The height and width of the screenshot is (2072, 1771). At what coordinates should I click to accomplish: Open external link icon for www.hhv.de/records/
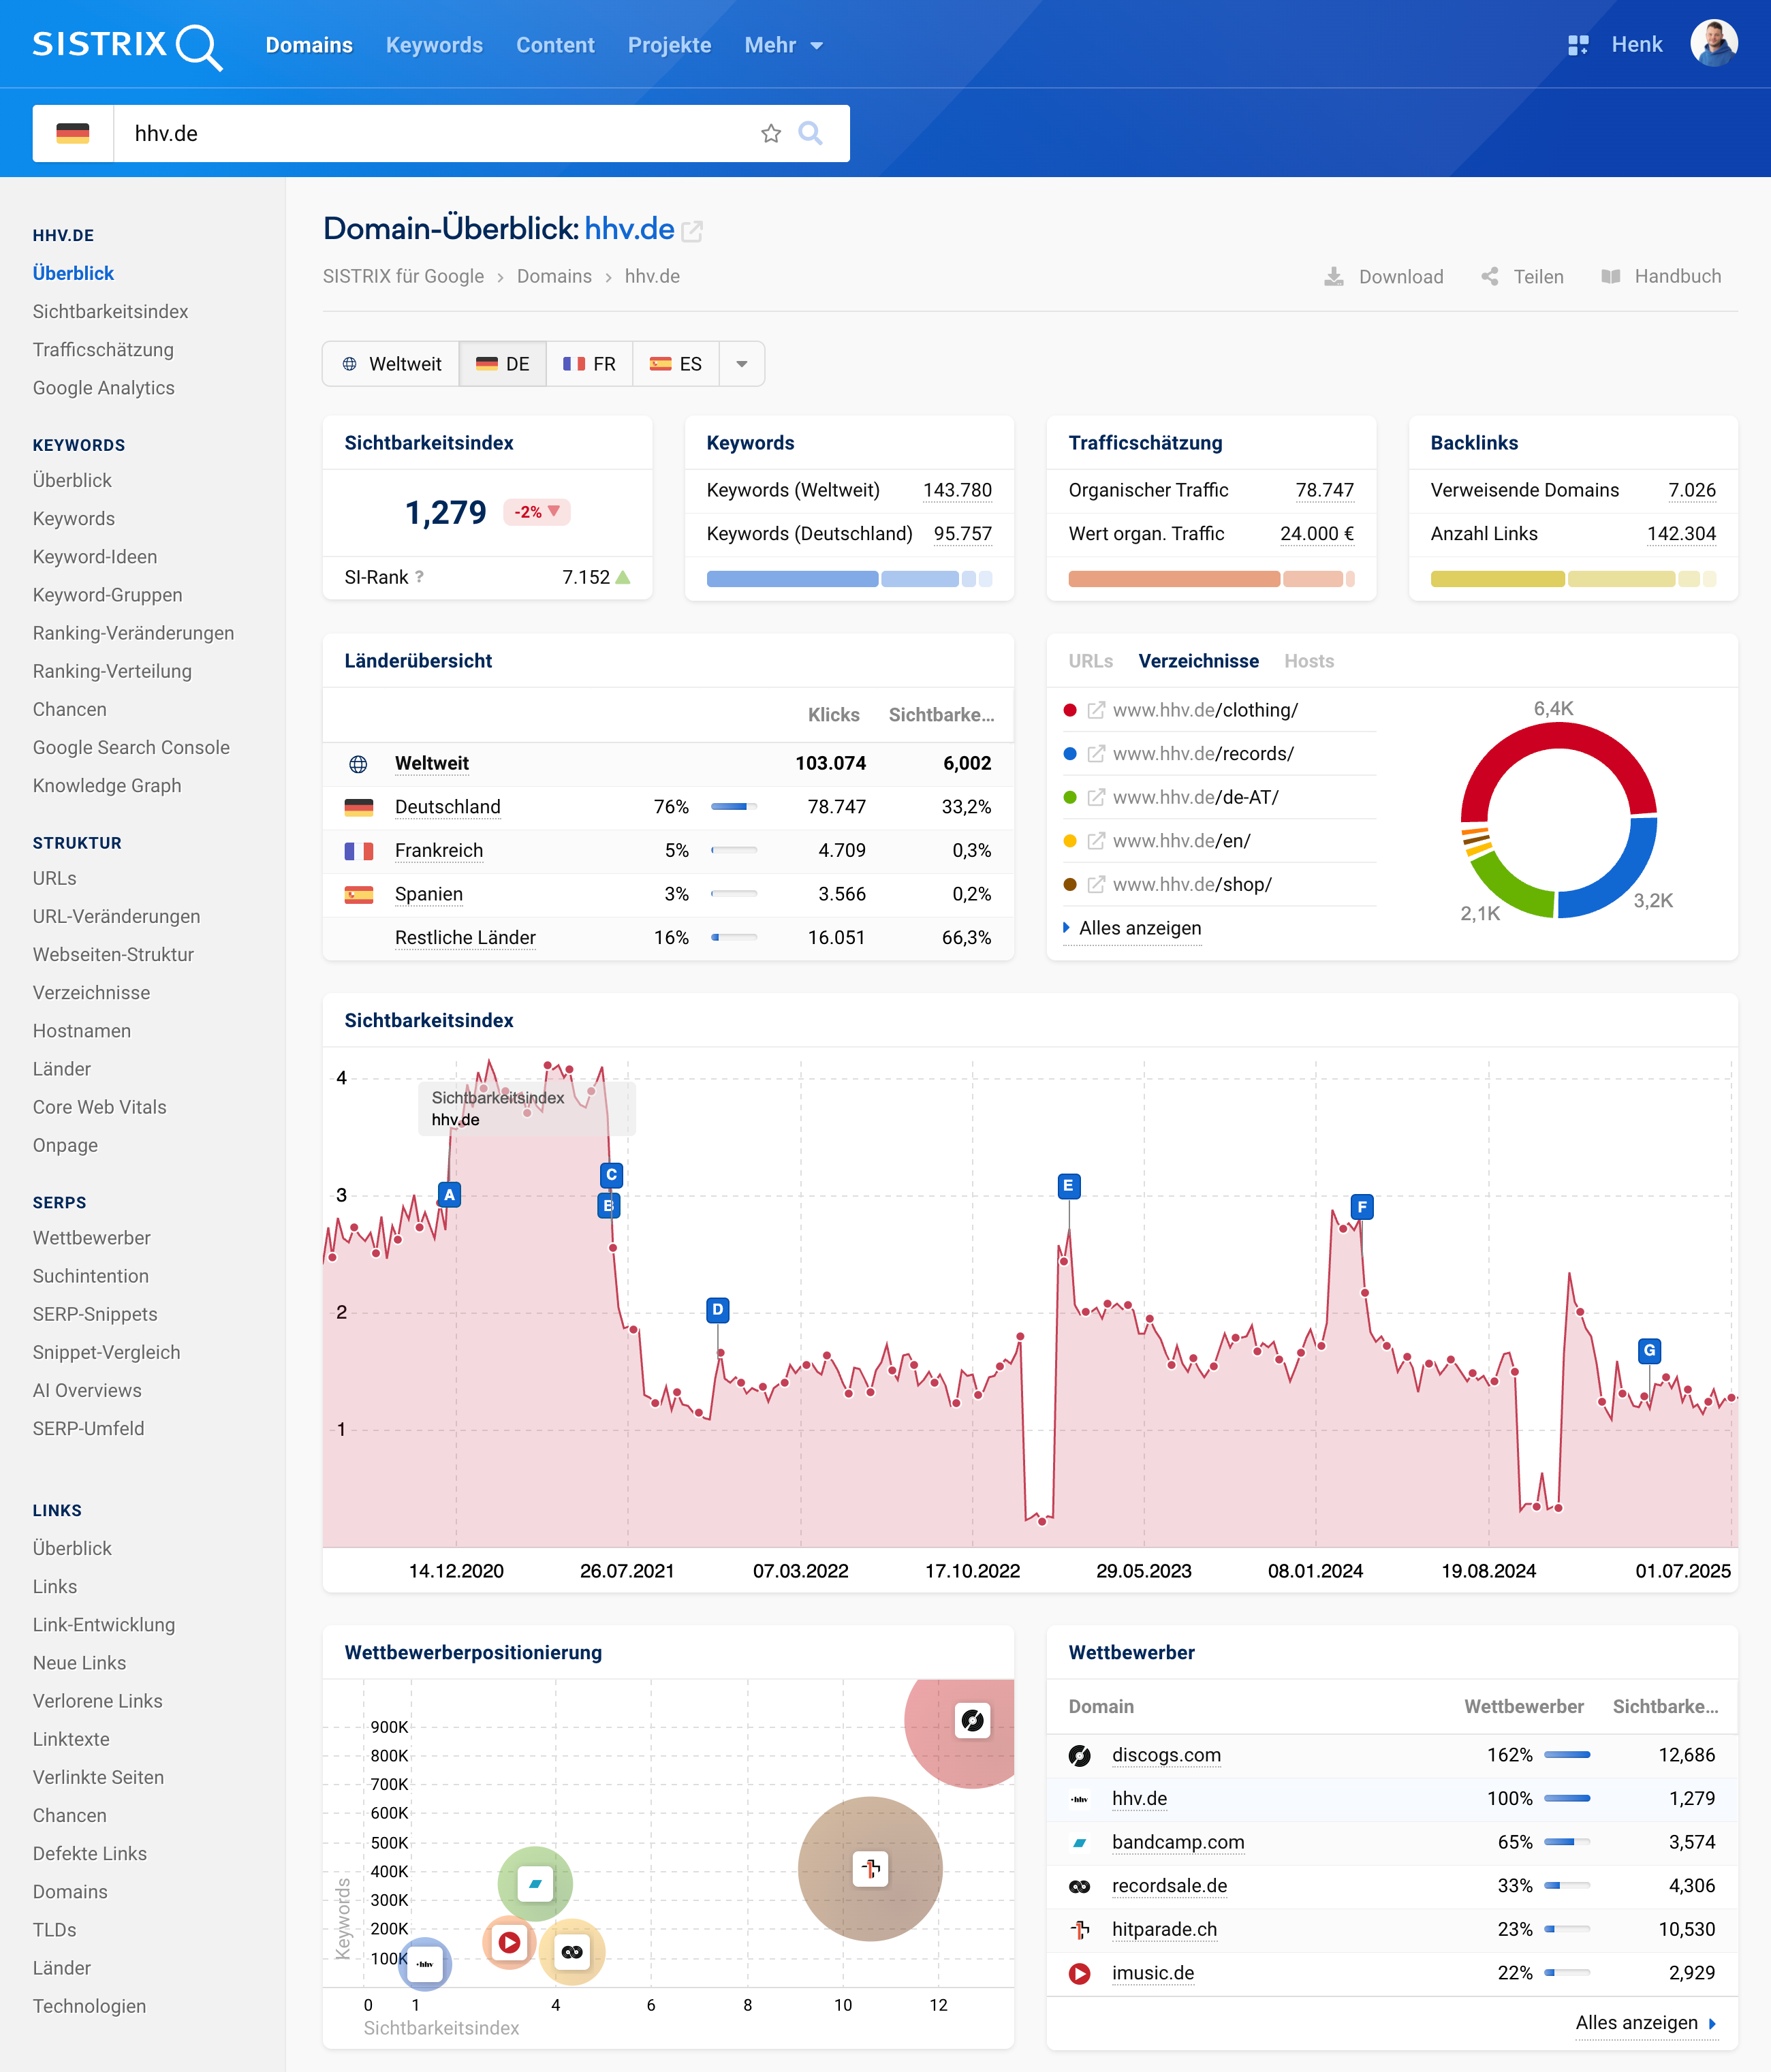coord(1096,754)
